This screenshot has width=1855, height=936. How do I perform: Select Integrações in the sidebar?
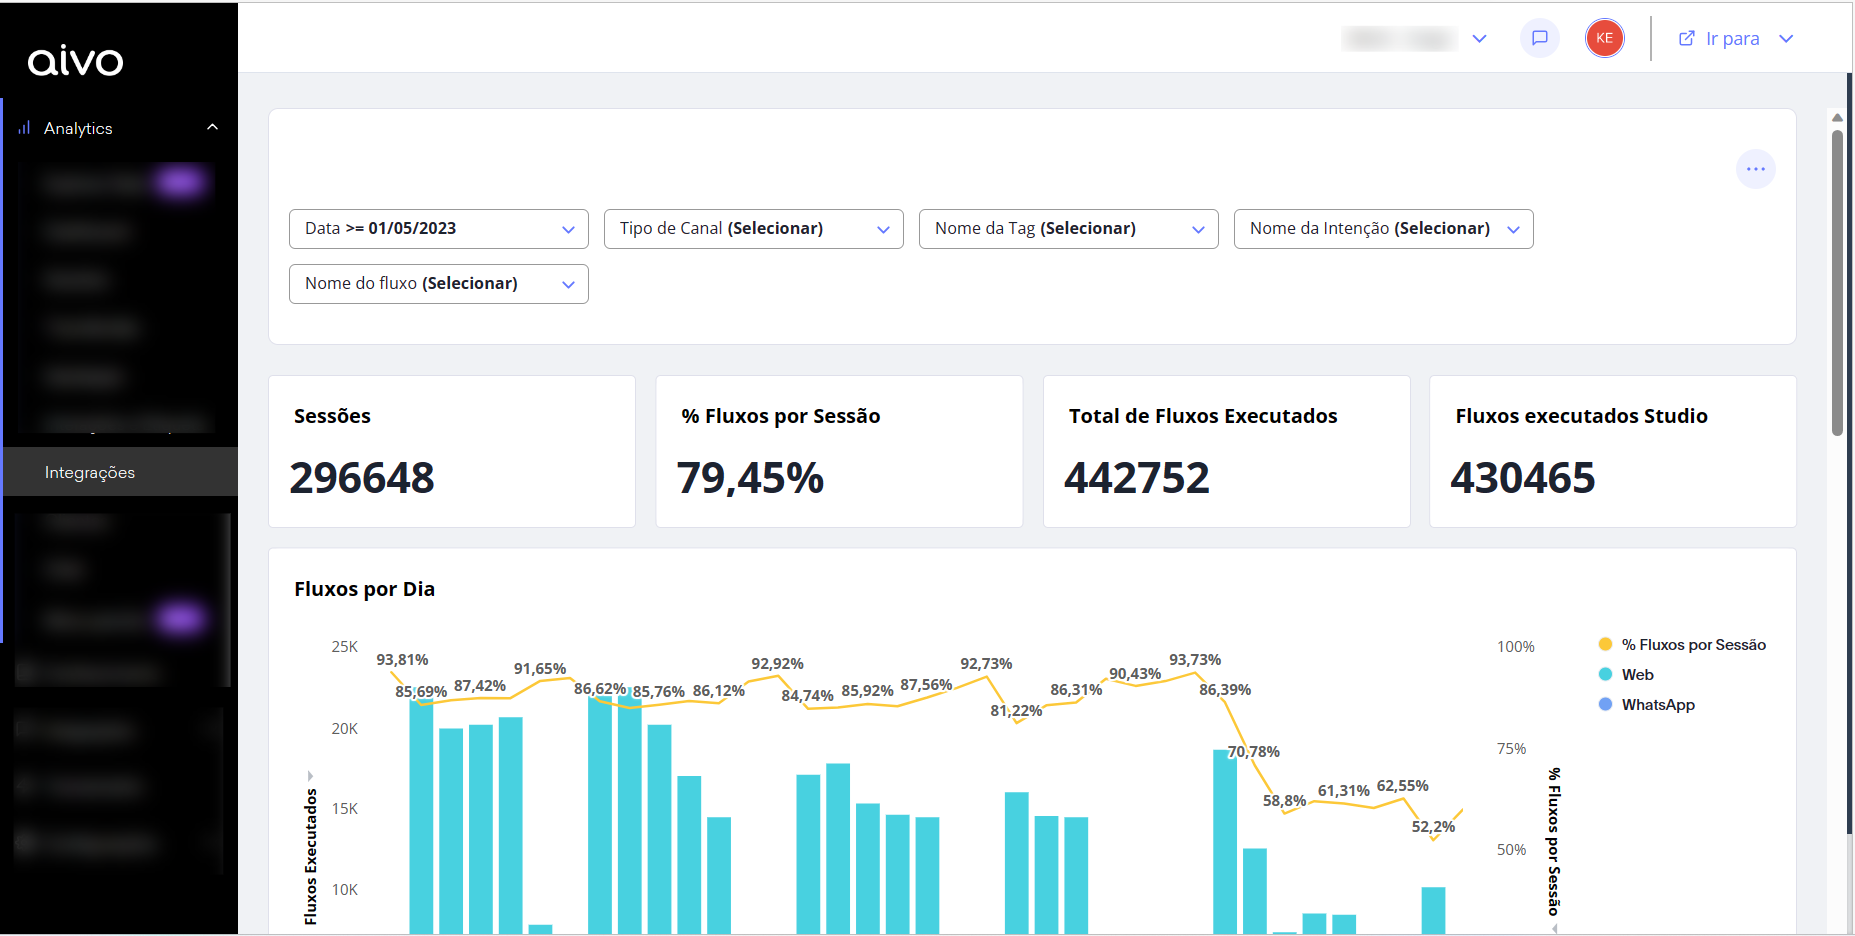(90, 472)
